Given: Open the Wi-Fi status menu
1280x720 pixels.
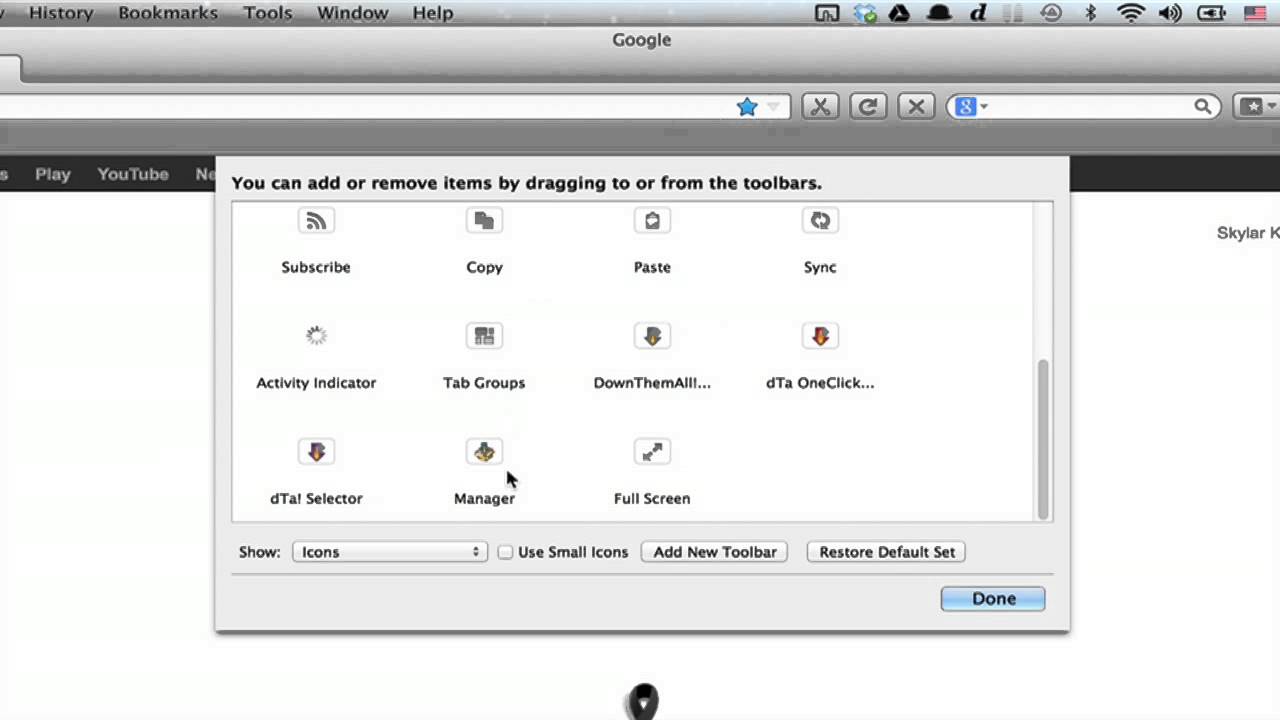Looking at the screenshot, I should click(1131, 13).
